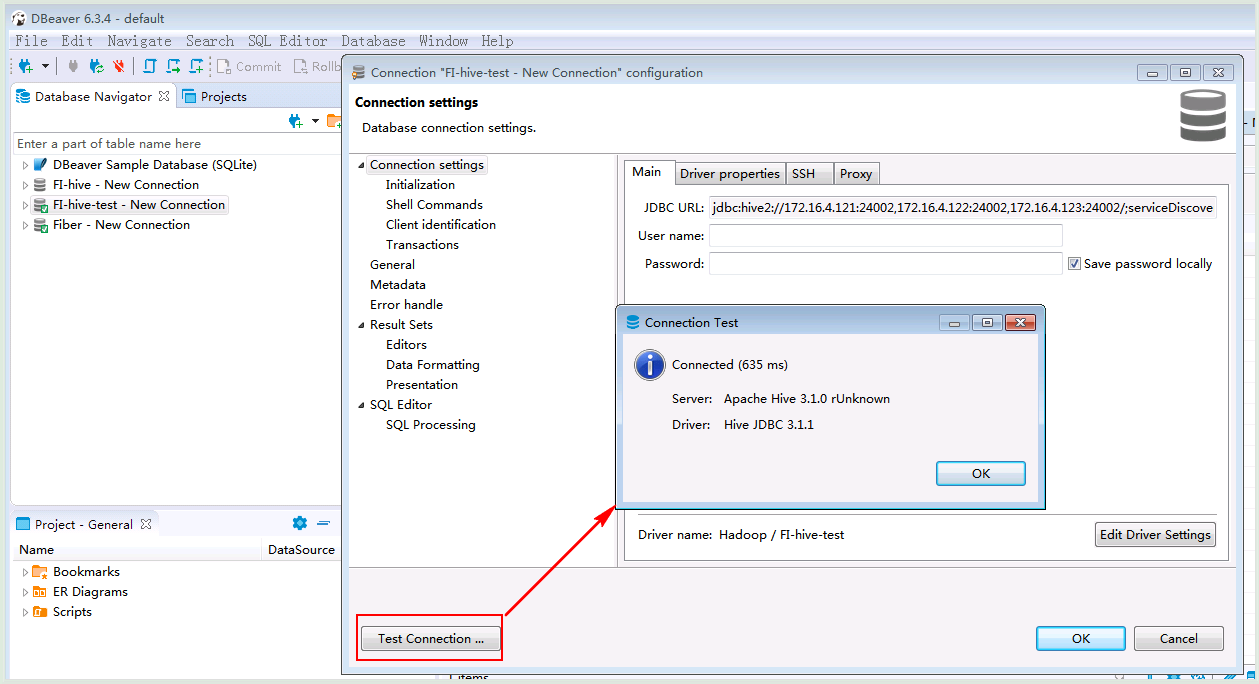Click the orange new folder icon in Navigator
The image size is (1259, 684).
pos(334,121)
